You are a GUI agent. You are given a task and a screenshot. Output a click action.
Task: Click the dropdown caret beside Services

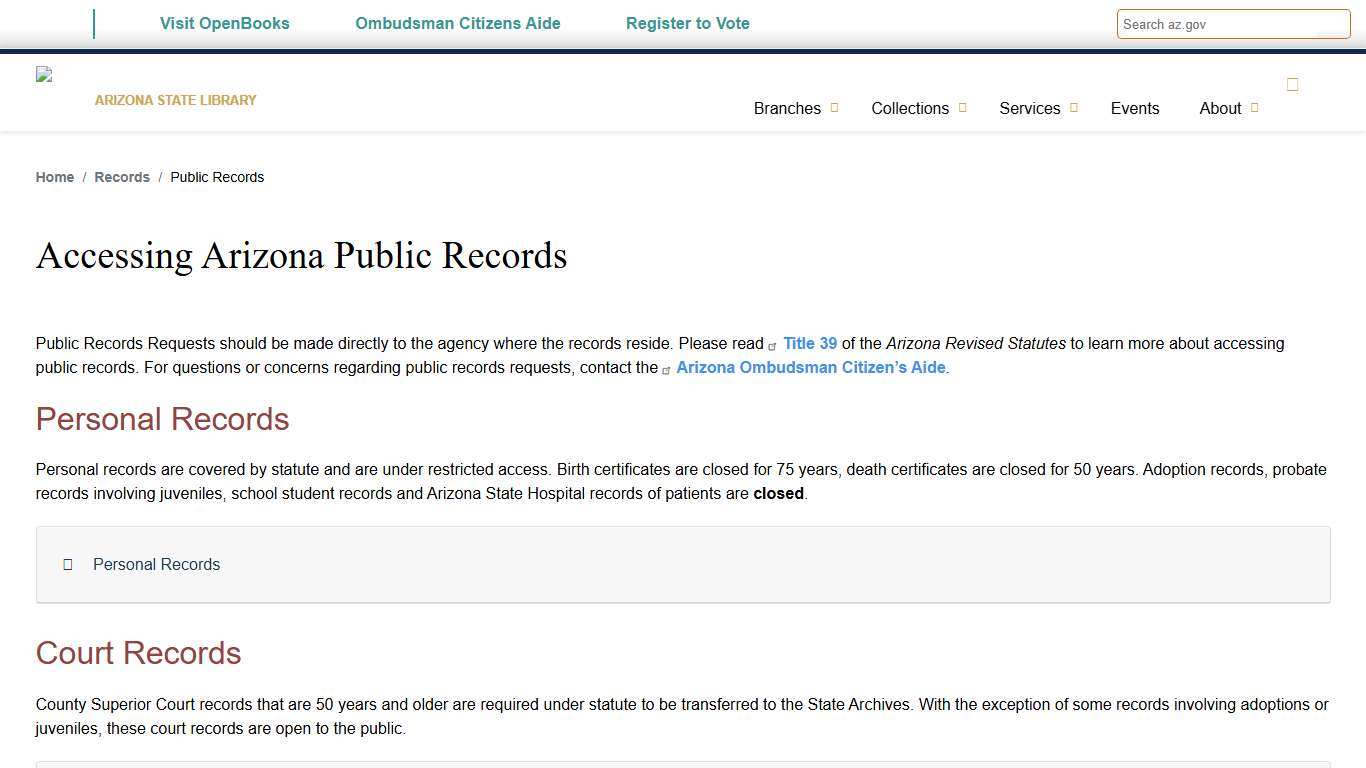(x=1074, y=107)
